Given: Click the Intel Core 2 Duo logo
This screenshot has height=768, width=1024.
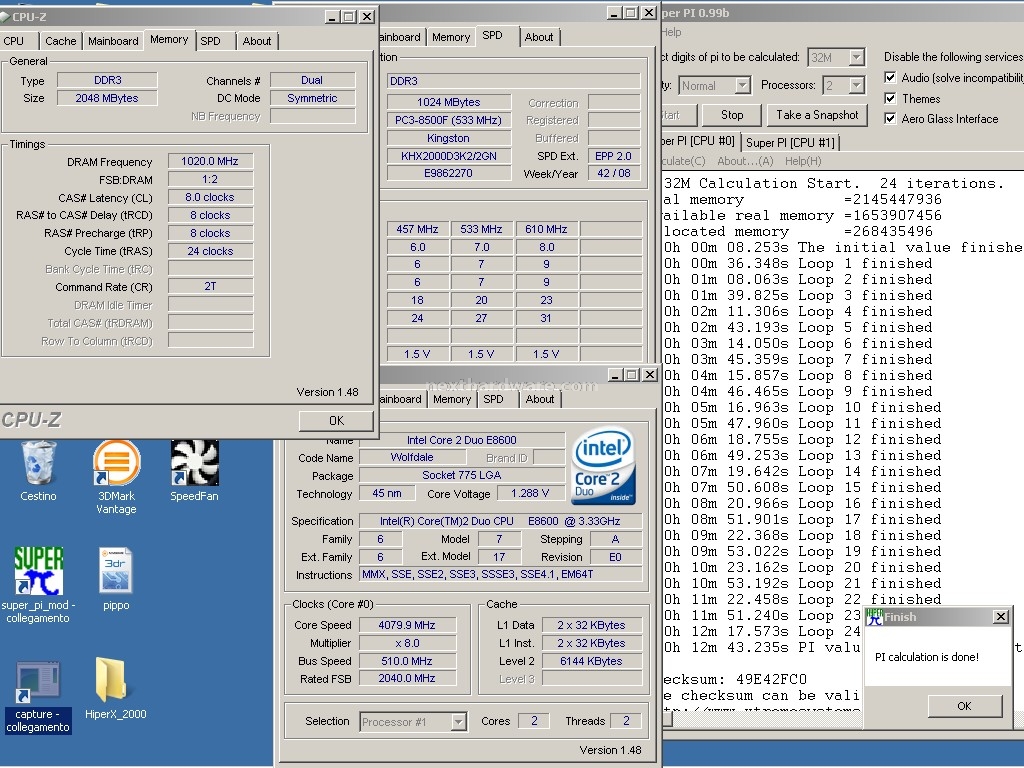Looking at the screenshot, I should (603, 467).
